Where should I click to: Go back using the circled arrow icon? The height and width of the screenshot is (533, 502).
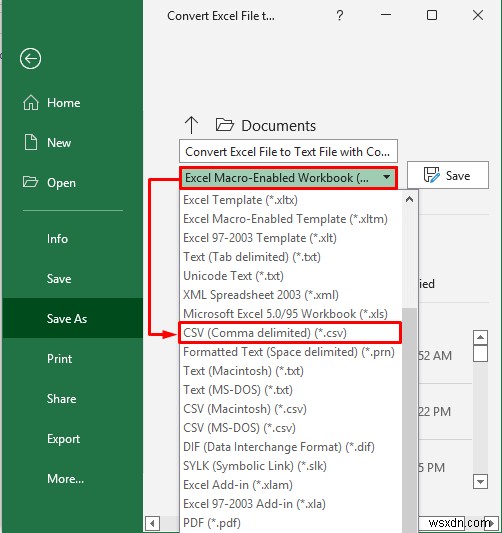30,58
